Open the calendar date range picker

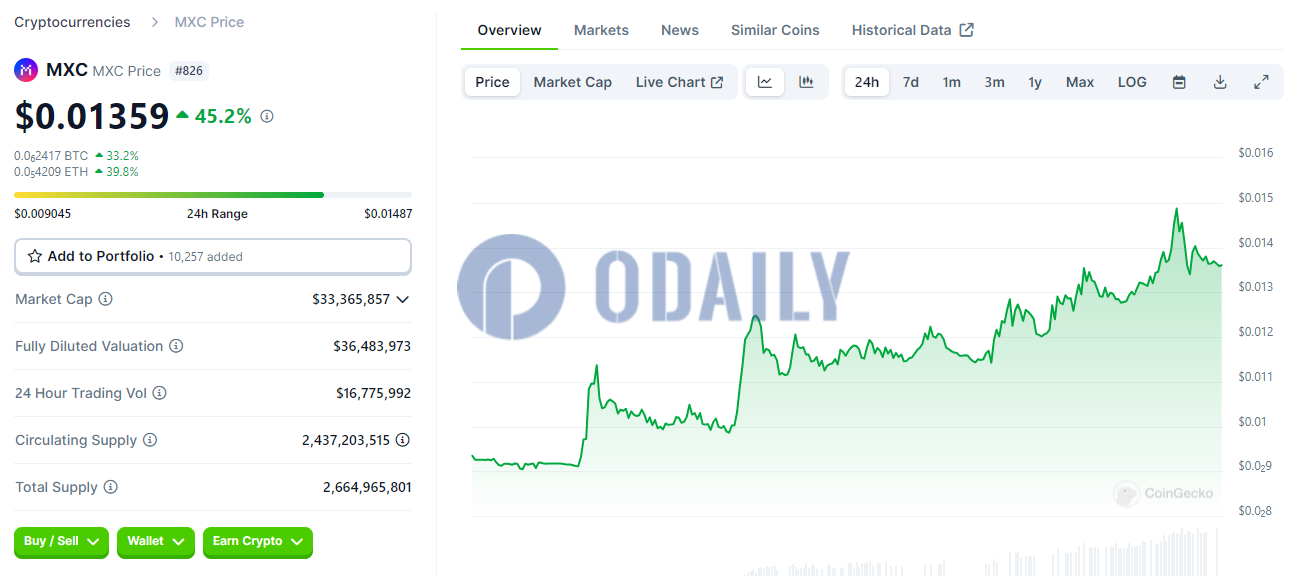coord(1179,82)
